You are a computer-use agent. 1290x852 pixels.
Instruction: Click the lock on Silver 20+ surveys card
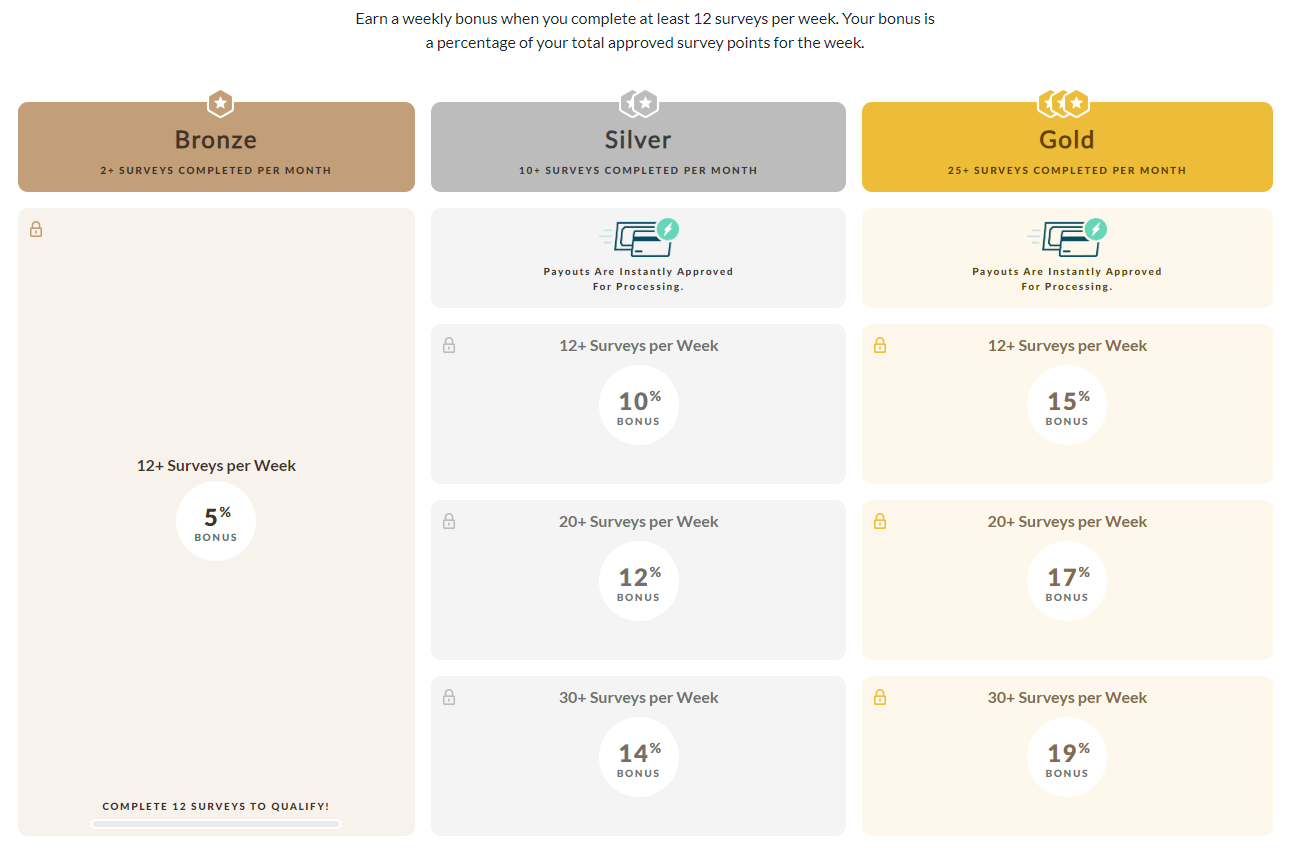coord(449,521)
